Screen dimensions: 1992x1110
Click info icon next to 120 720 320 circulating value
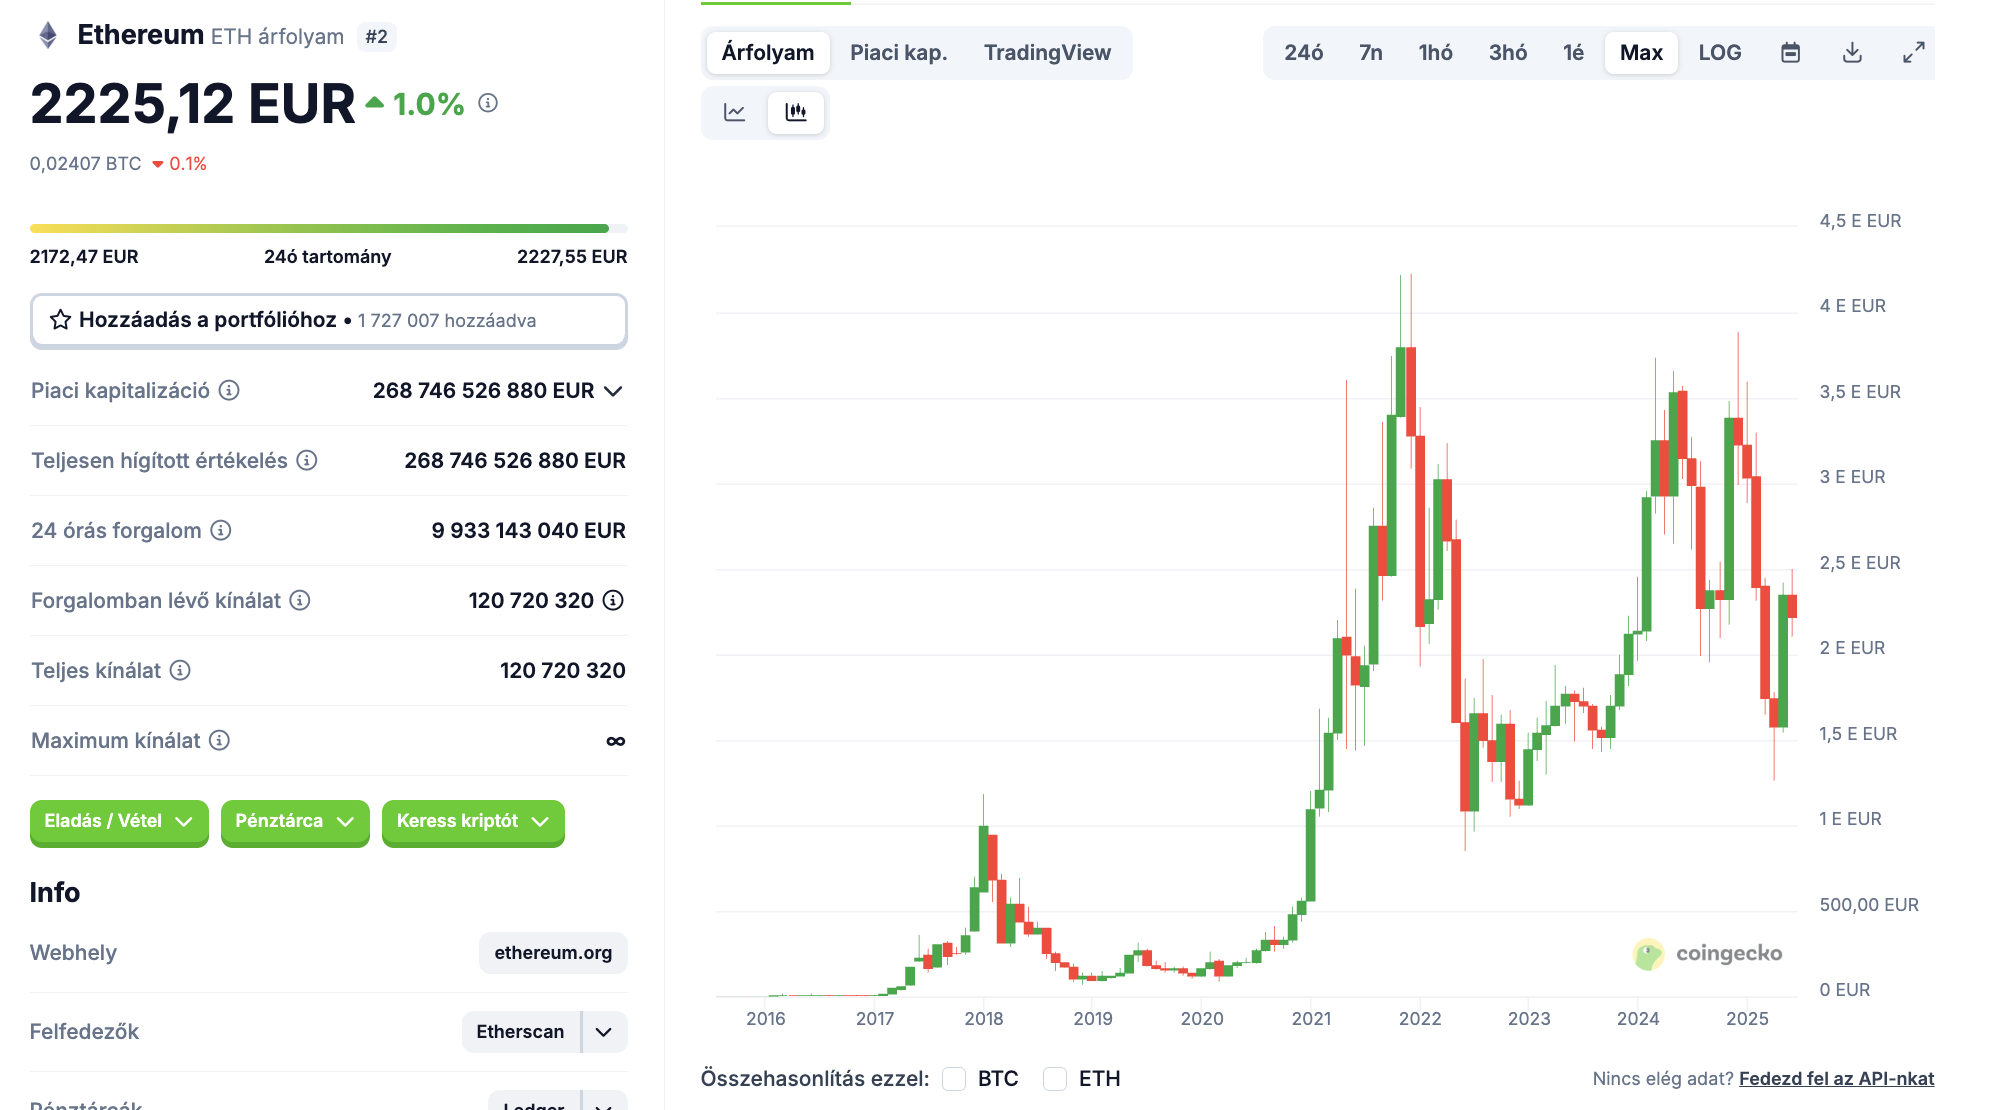(613, 600)
